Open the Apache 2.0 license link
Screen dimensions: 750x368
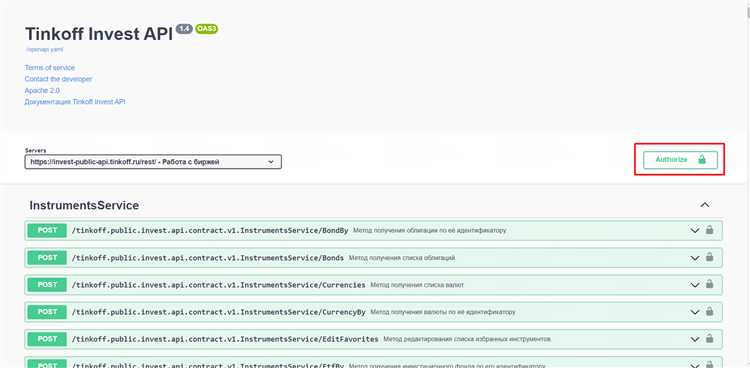pyautogui.click(x=42, y=90)
